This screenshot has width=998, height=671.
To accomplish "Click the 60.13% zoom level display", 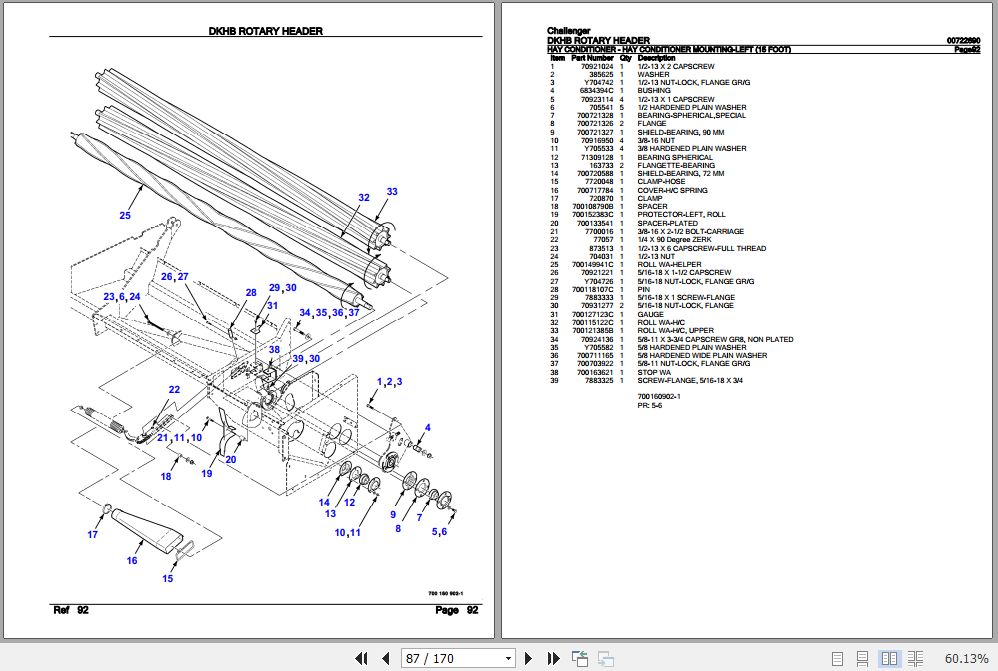I will 966,658.
